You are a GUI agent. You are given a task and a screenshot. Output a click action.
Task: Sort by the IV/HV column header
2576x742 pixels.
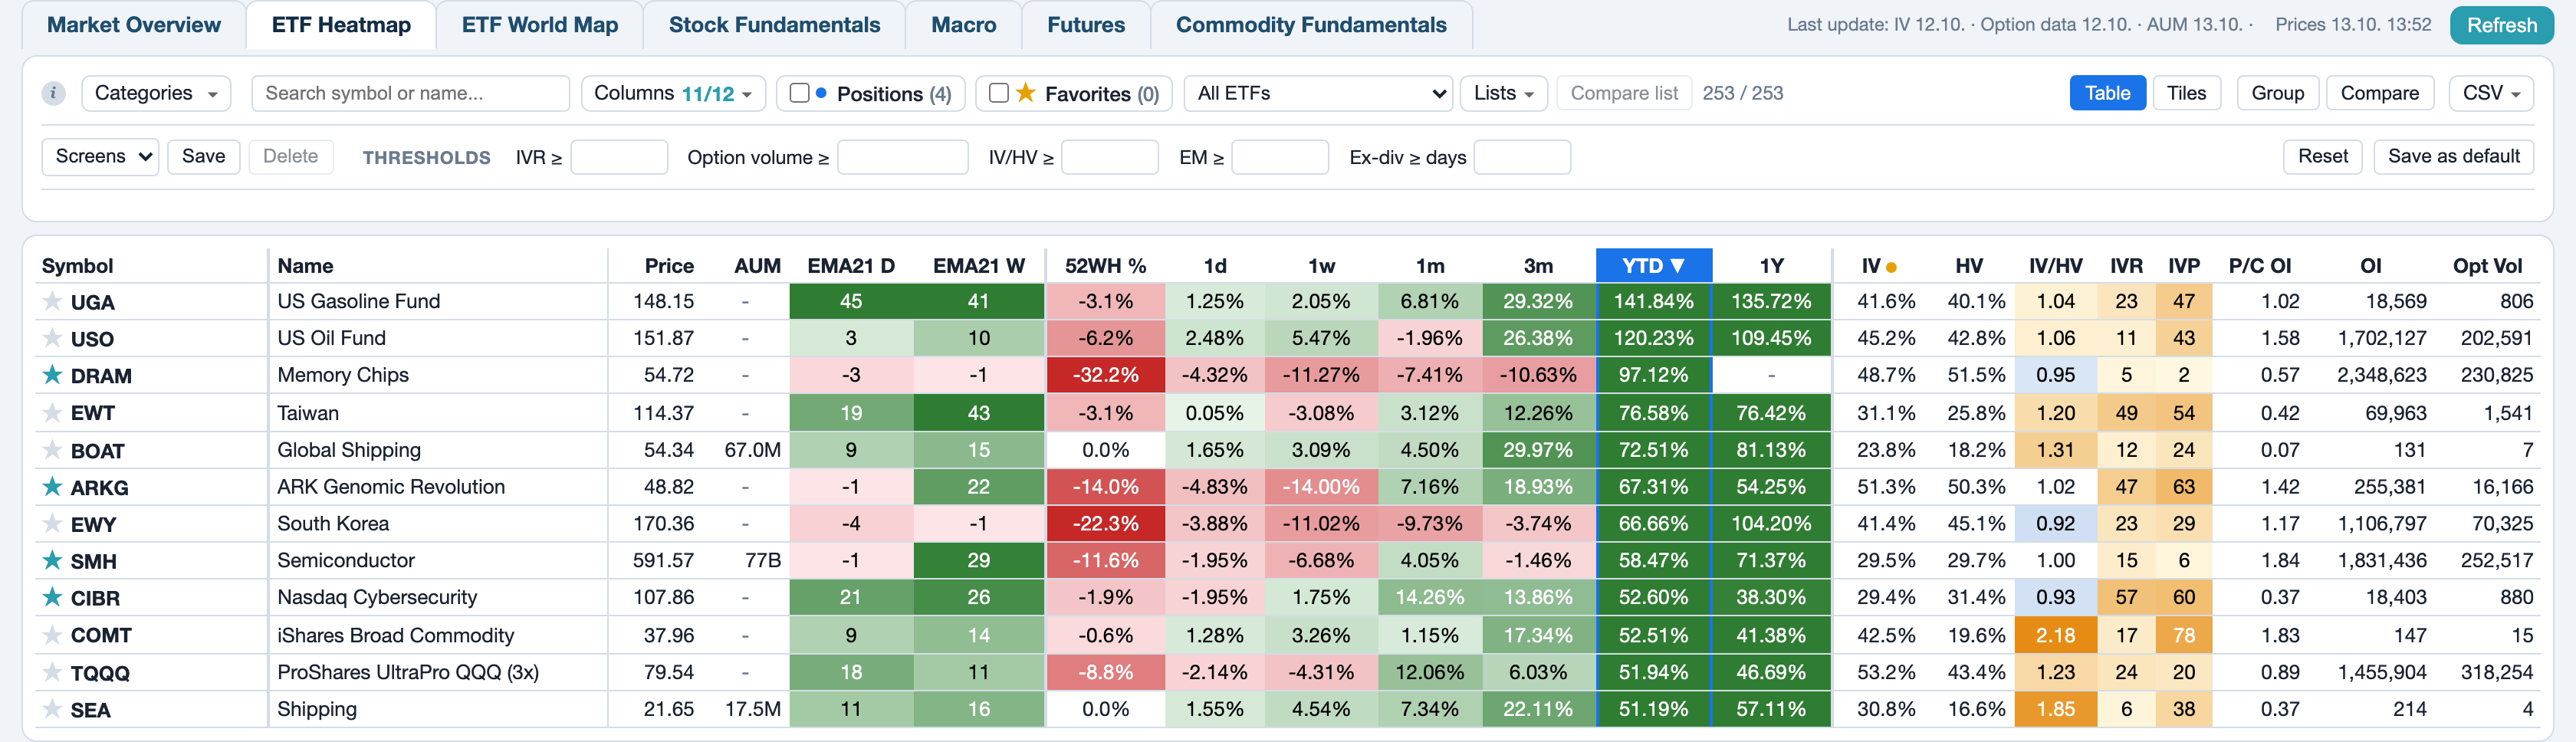coord(2055,266)
